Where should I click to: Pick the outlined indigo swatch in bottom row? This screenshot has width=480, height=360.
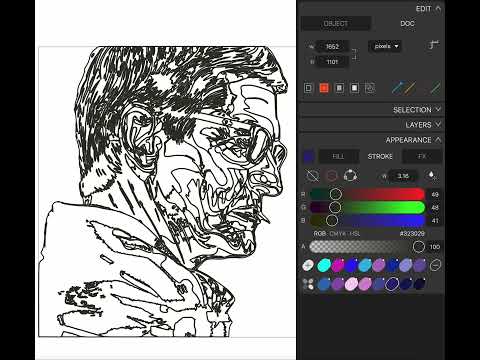(392, 284)
